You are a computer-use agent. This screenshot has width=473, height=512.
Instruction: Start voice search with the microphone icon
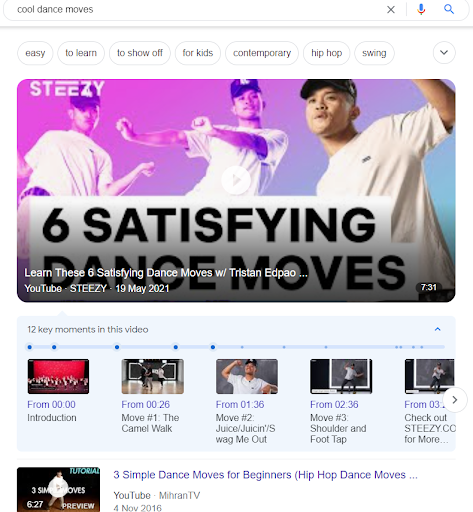pyautogui.click(x=421, y=9)
